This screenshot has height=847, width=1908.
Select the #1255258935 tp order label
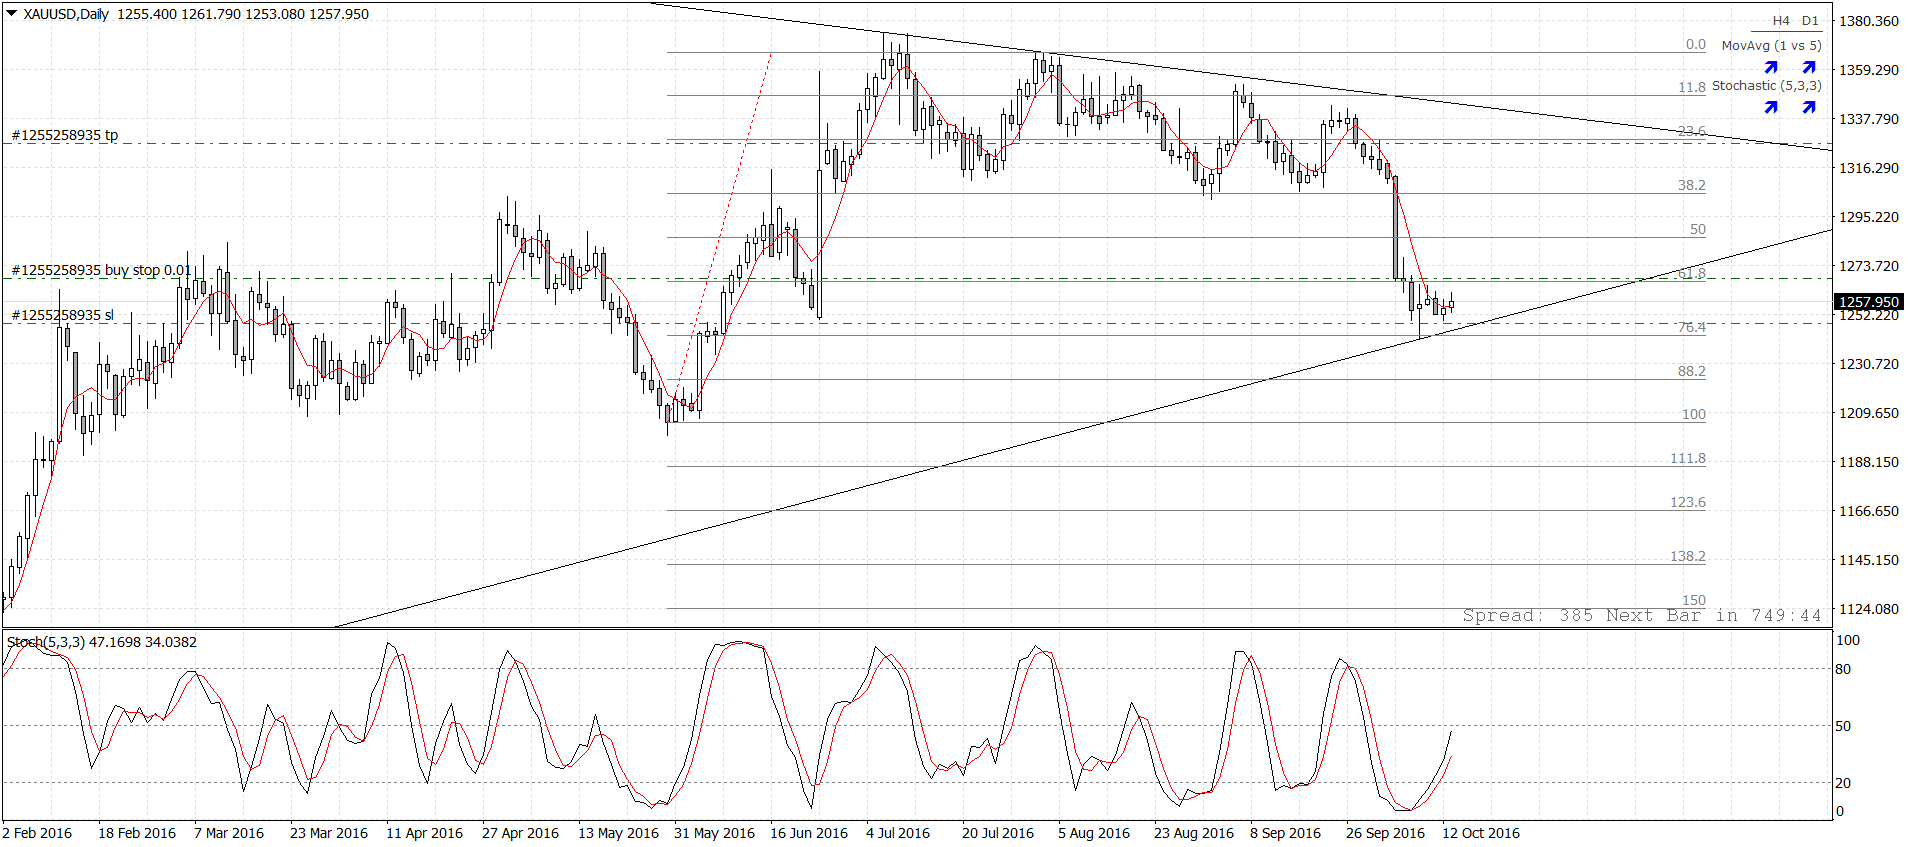64,135
